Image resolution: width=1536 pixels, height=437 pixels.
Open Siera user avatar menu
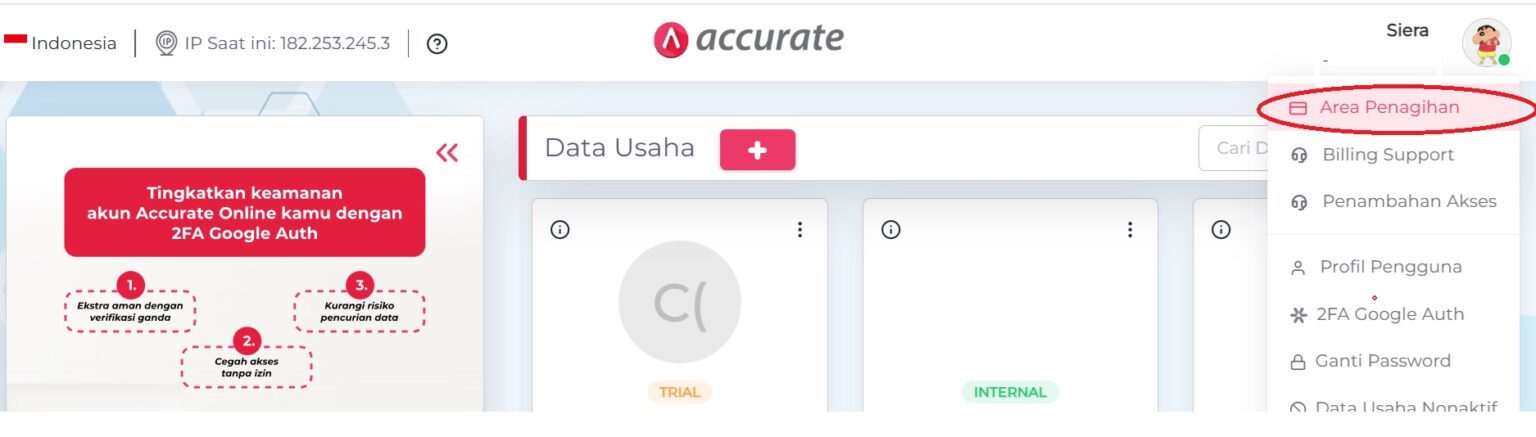click(x=1485, y=43)
